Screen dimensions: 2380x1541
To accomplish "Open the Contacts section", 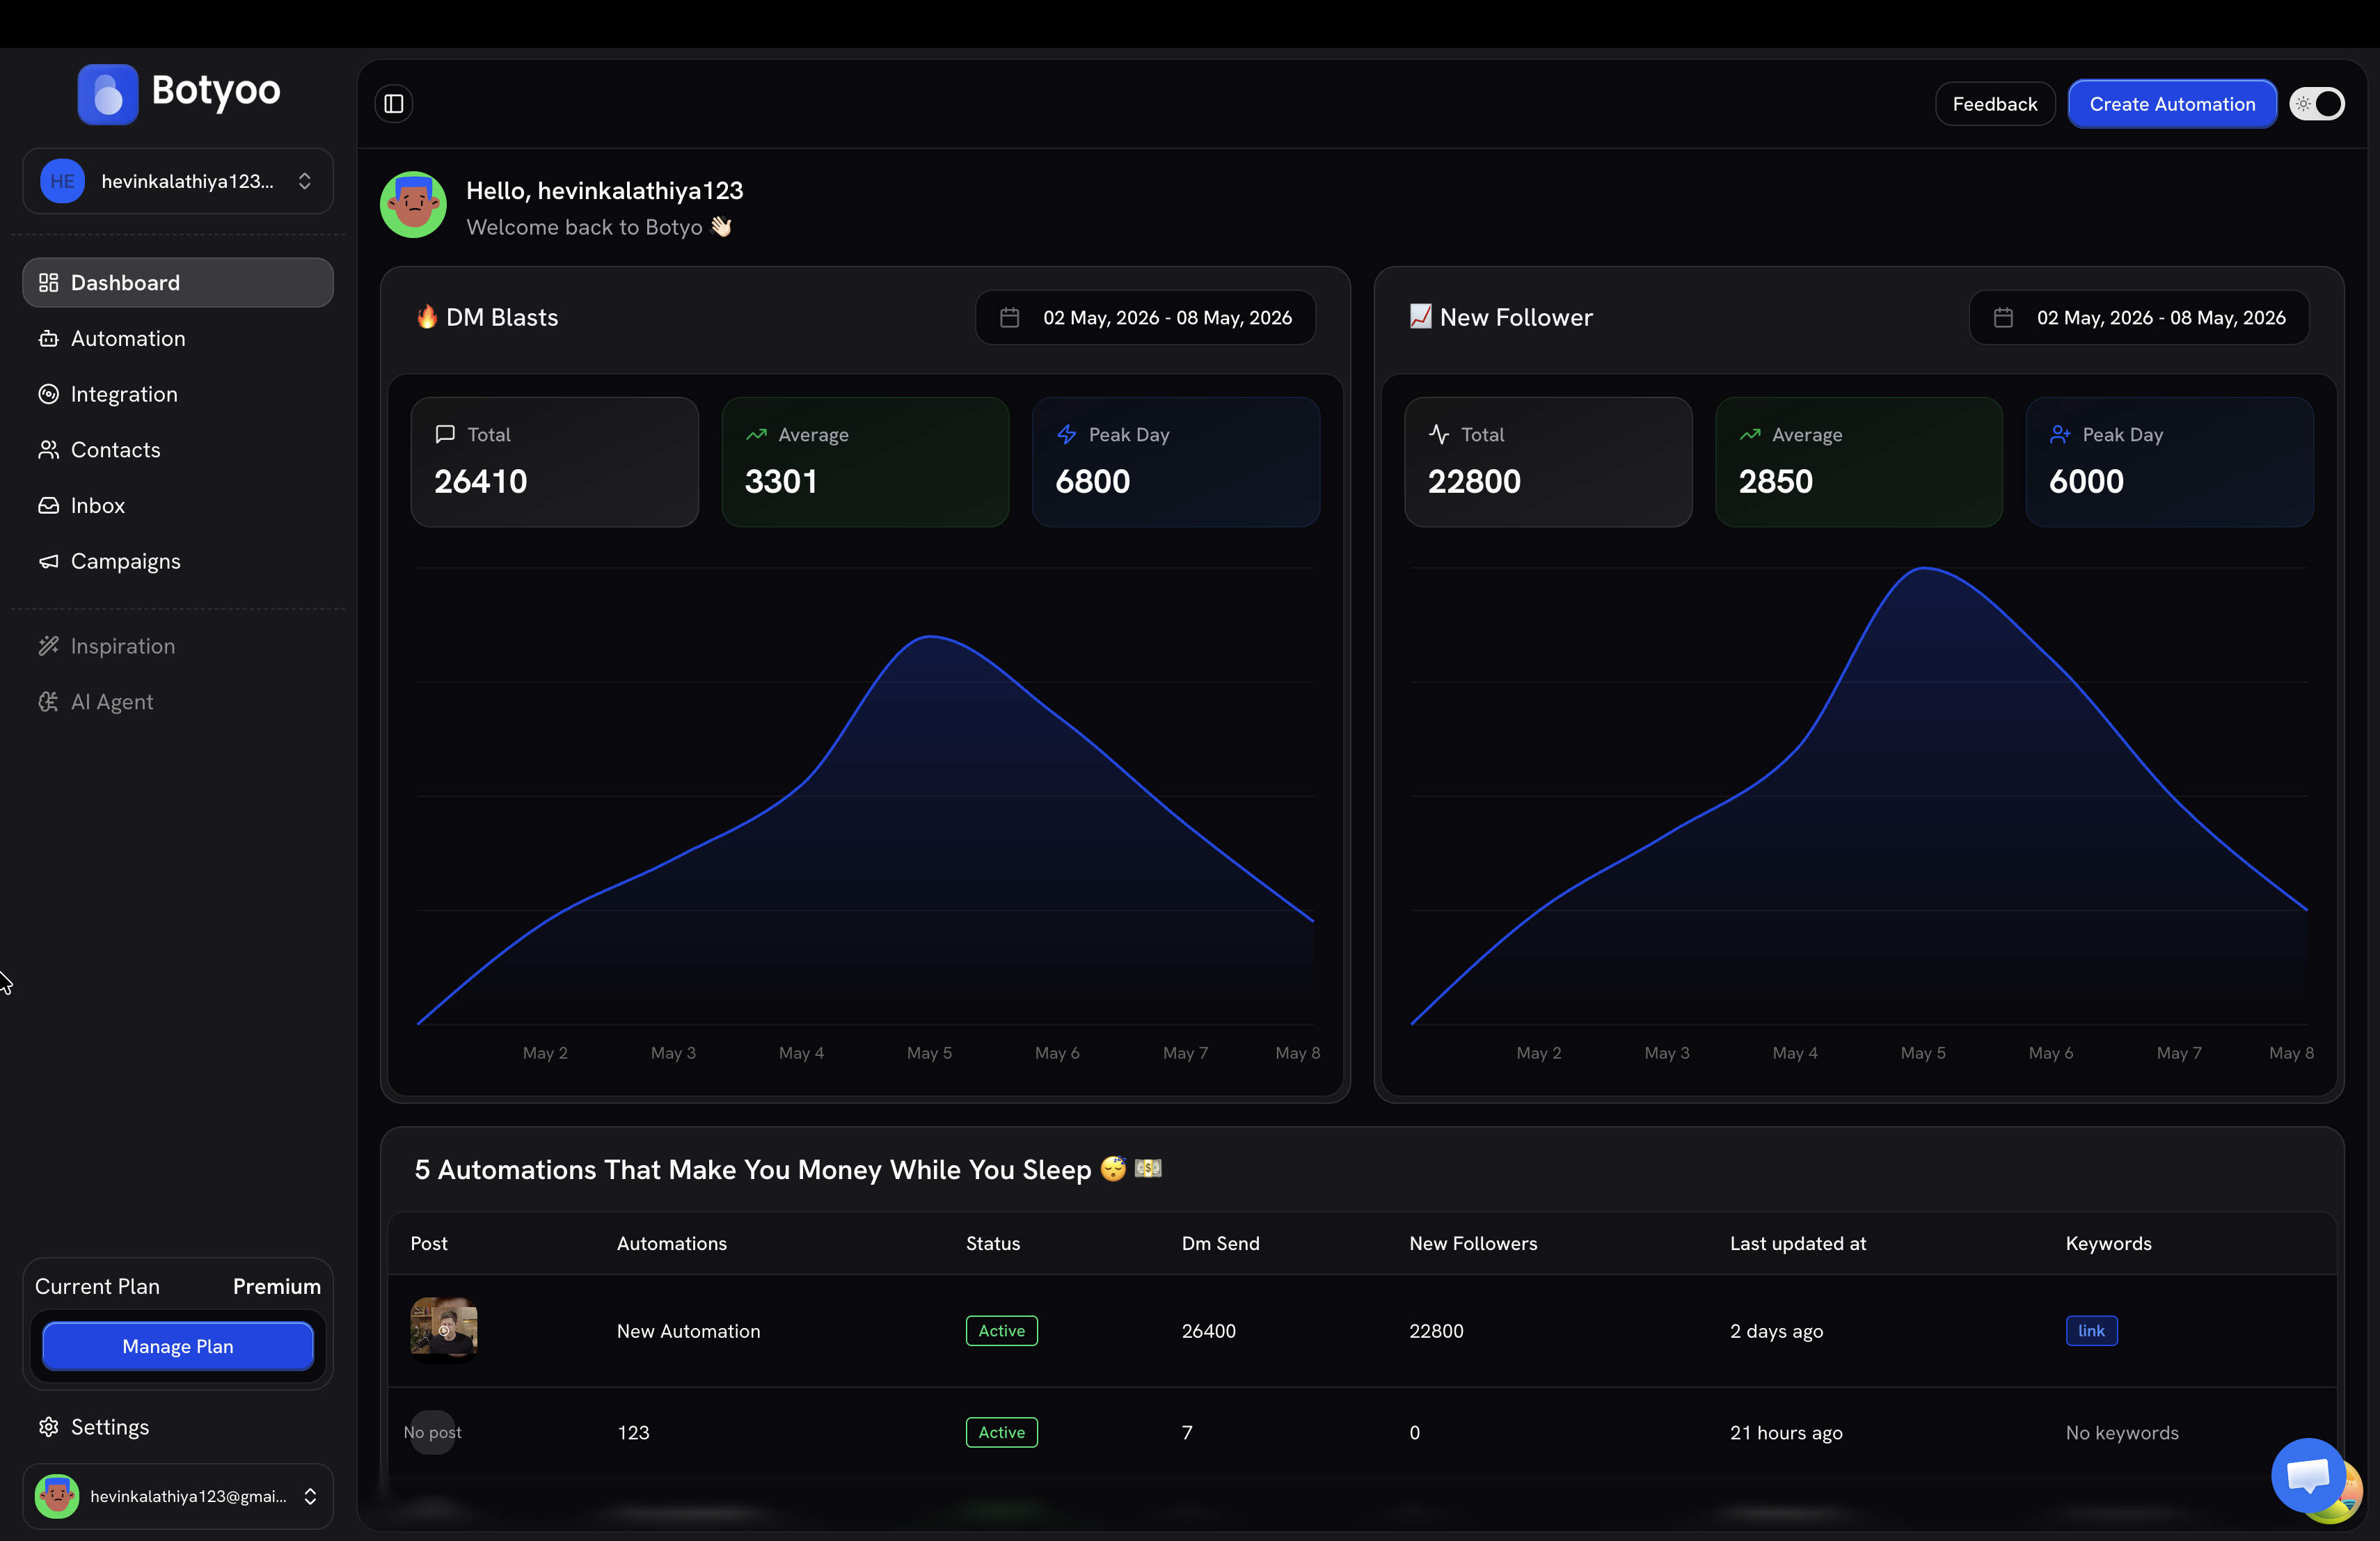I will click(178, 450).
